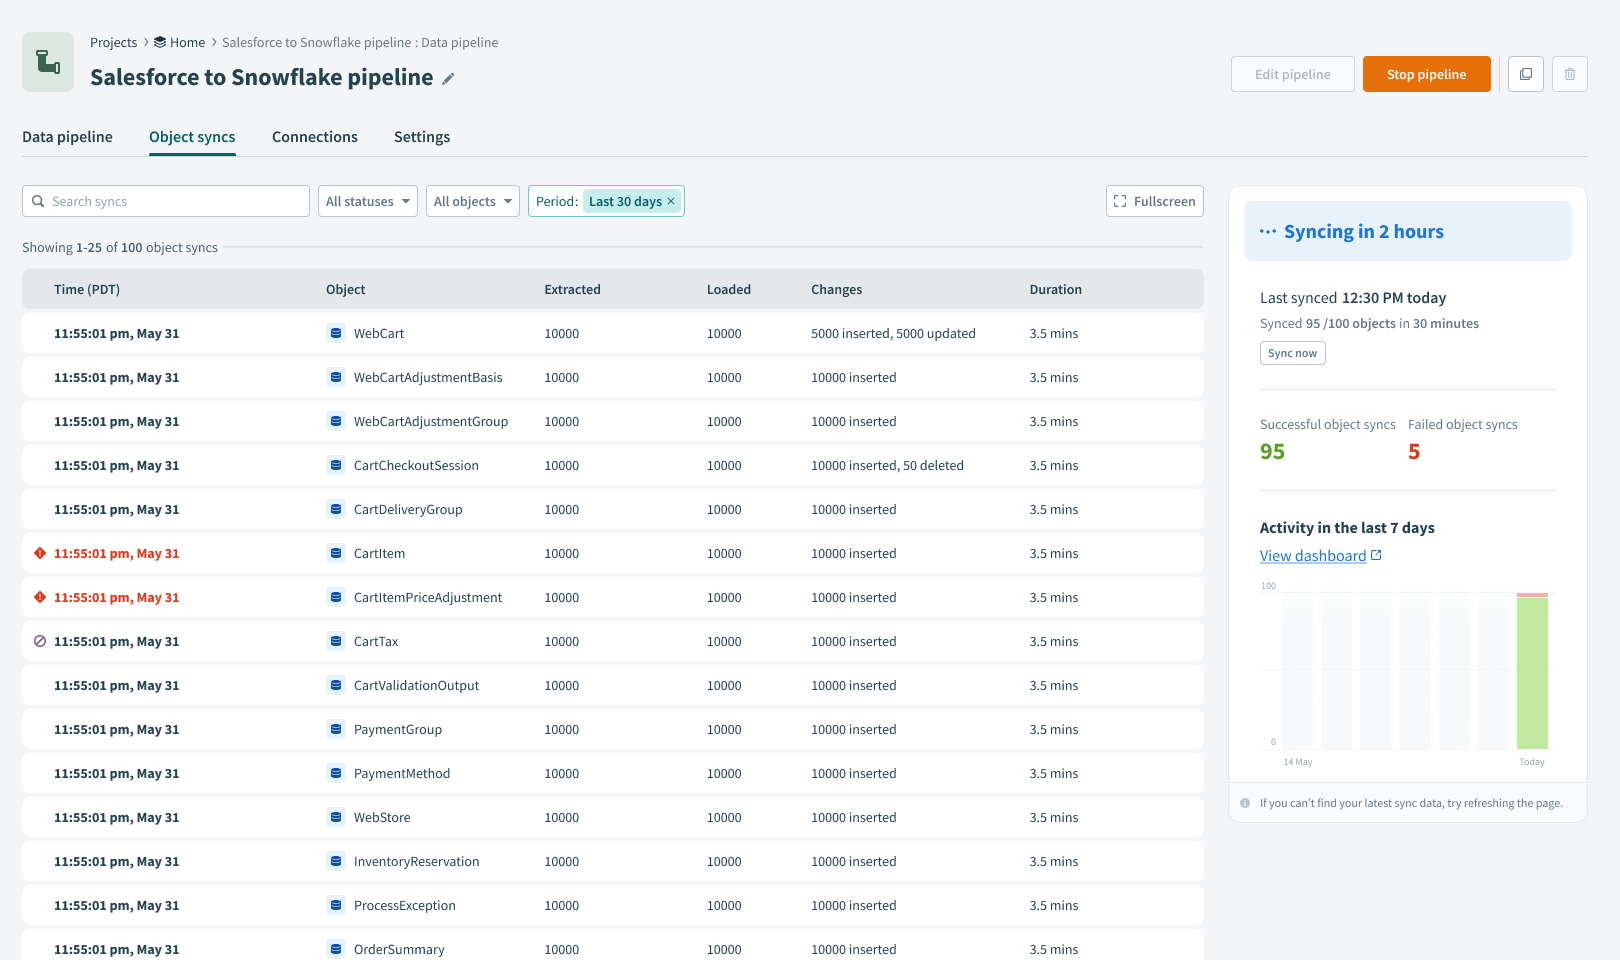The height and width of the screenshot is (960, 1620).
Task: Switch to the Data pipeline tab
Action: click(x=67, y=137)
